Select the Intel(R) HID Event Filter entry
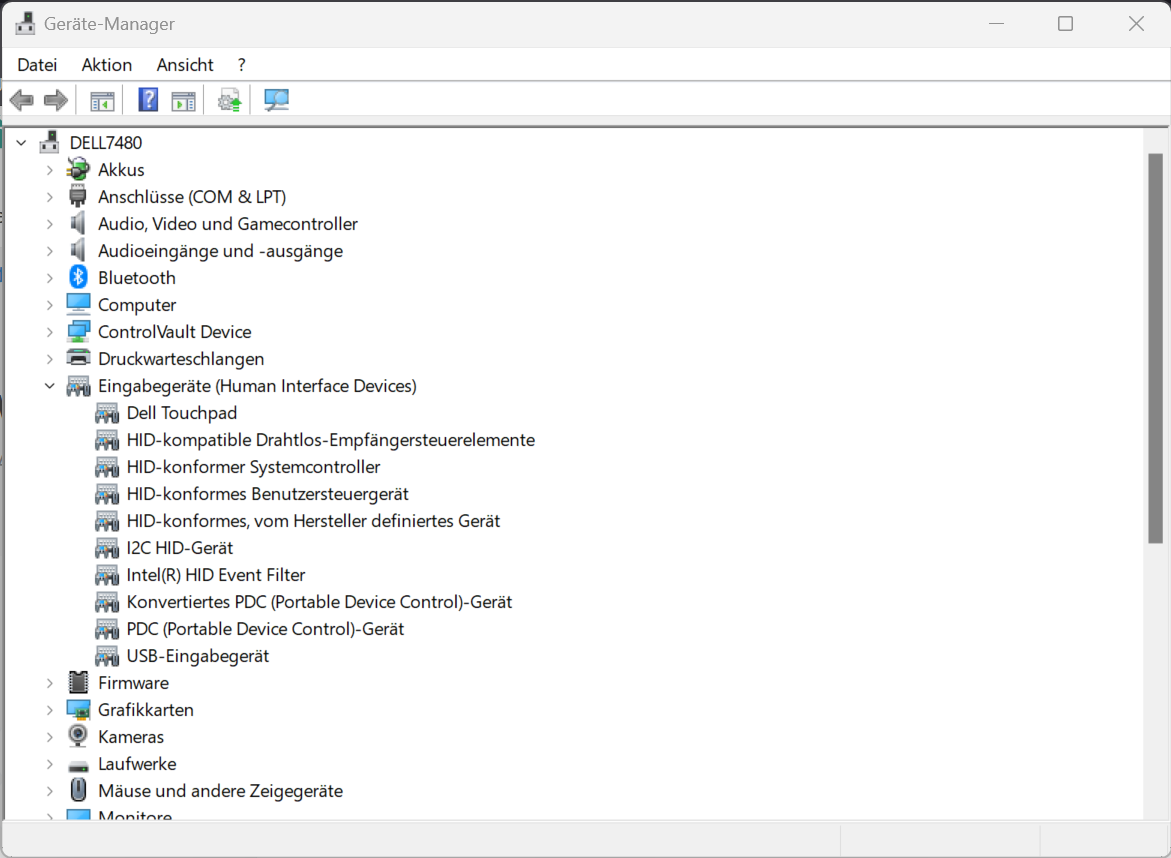 click(x=215, y=575)
